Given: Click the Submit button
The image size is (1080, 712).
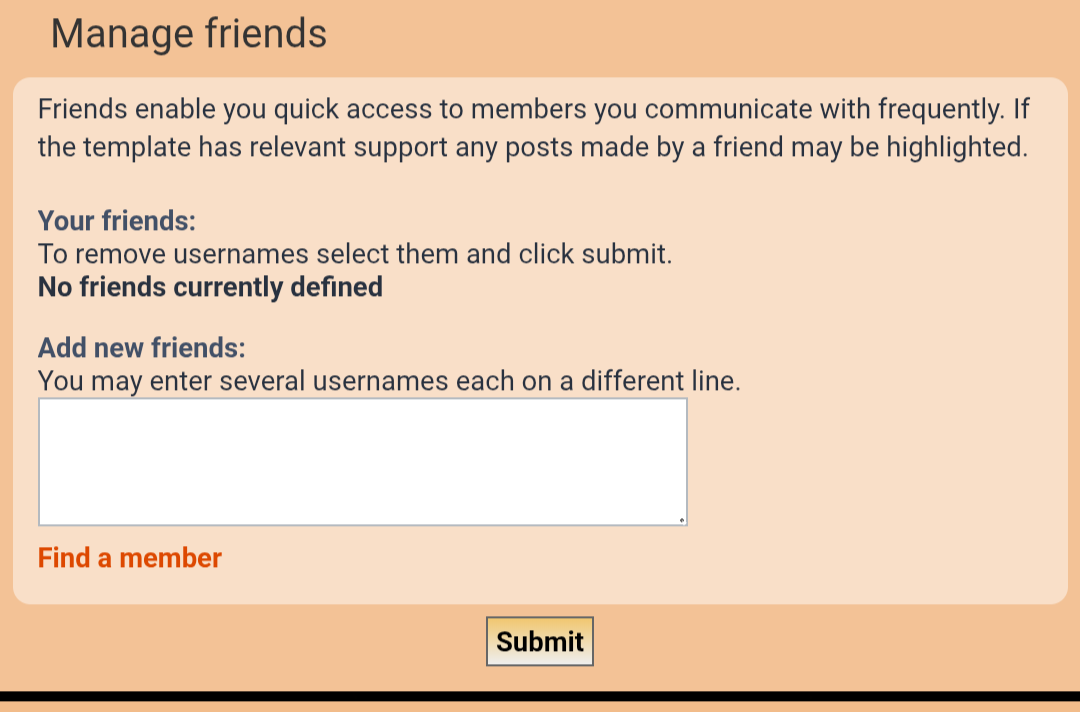Looking at the screenshot, I should click(540, 641).
